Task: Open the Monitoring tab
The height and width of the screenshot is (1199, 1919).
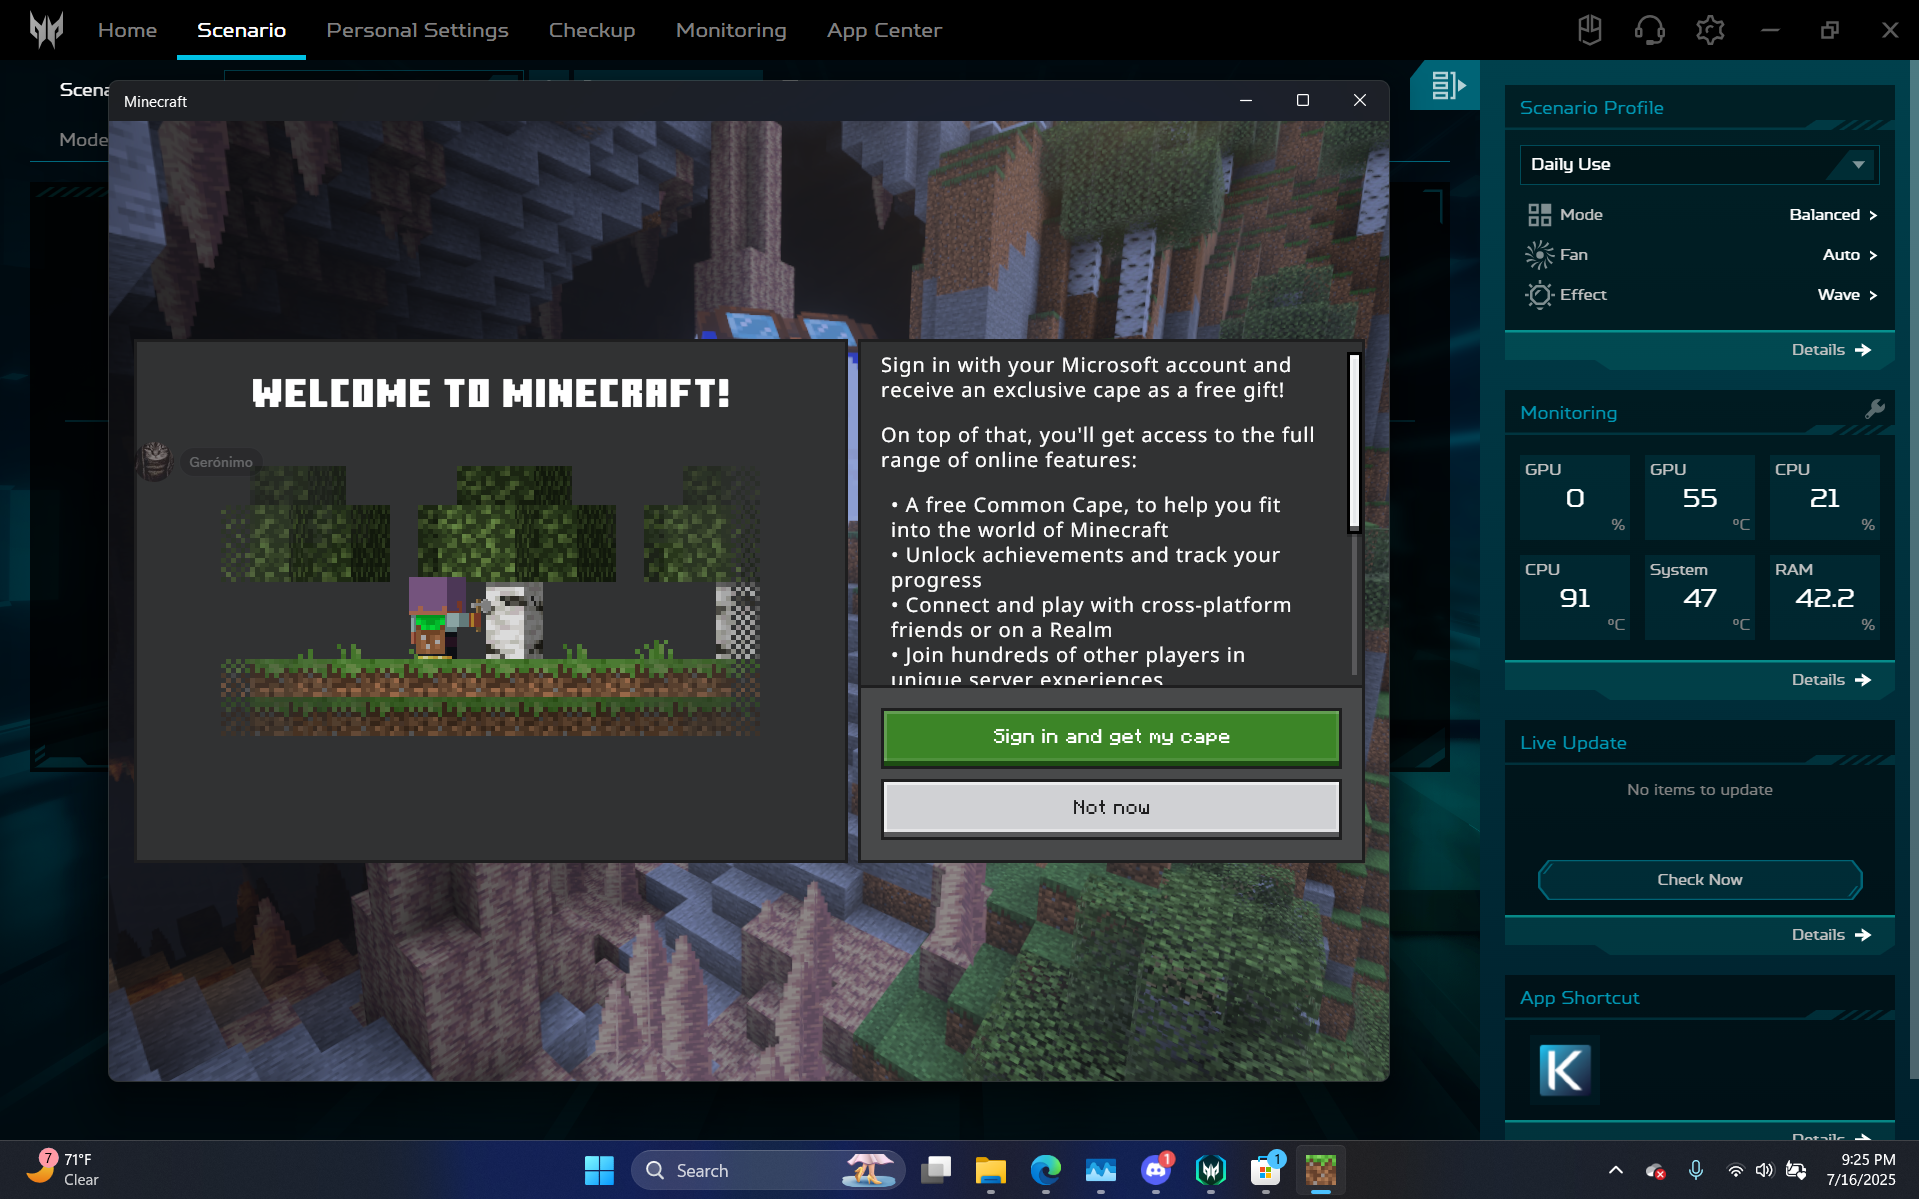Action: (731, 30)
